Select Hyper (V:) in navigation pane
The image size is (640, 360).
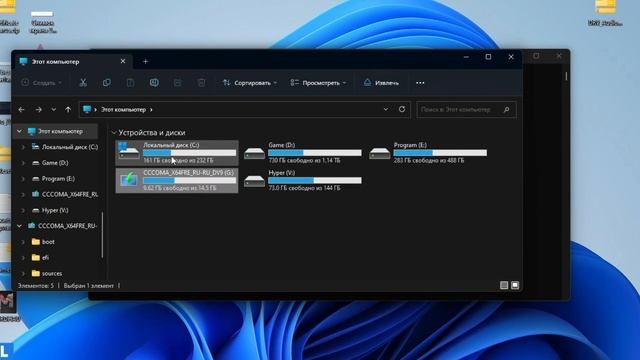tap(55, 211)
